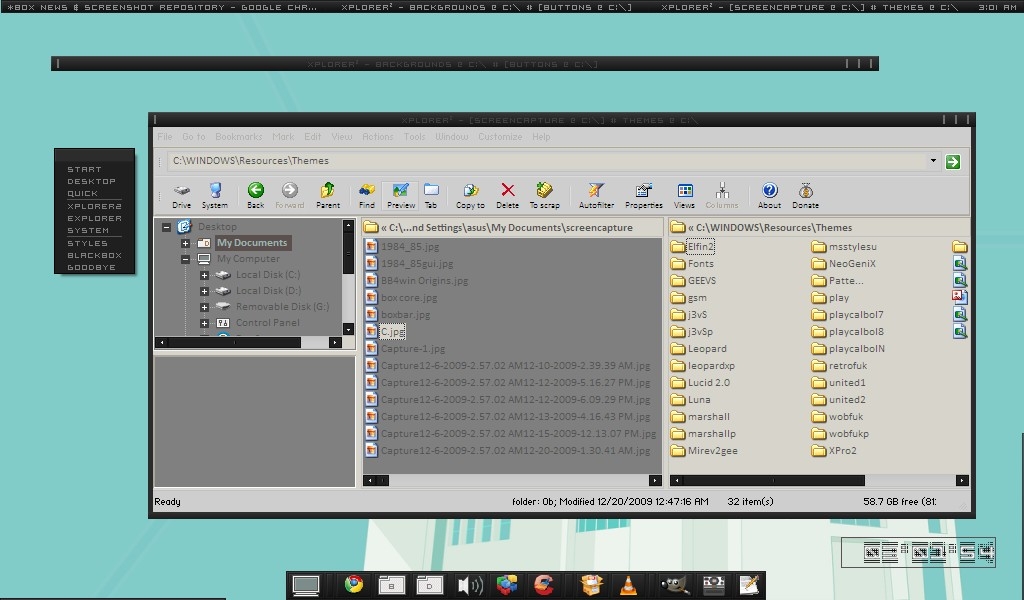This screenshot has height=600, width=1024.
Task: Choose GOODBYE in the Blackbox menu
Action: coord(91,267)
